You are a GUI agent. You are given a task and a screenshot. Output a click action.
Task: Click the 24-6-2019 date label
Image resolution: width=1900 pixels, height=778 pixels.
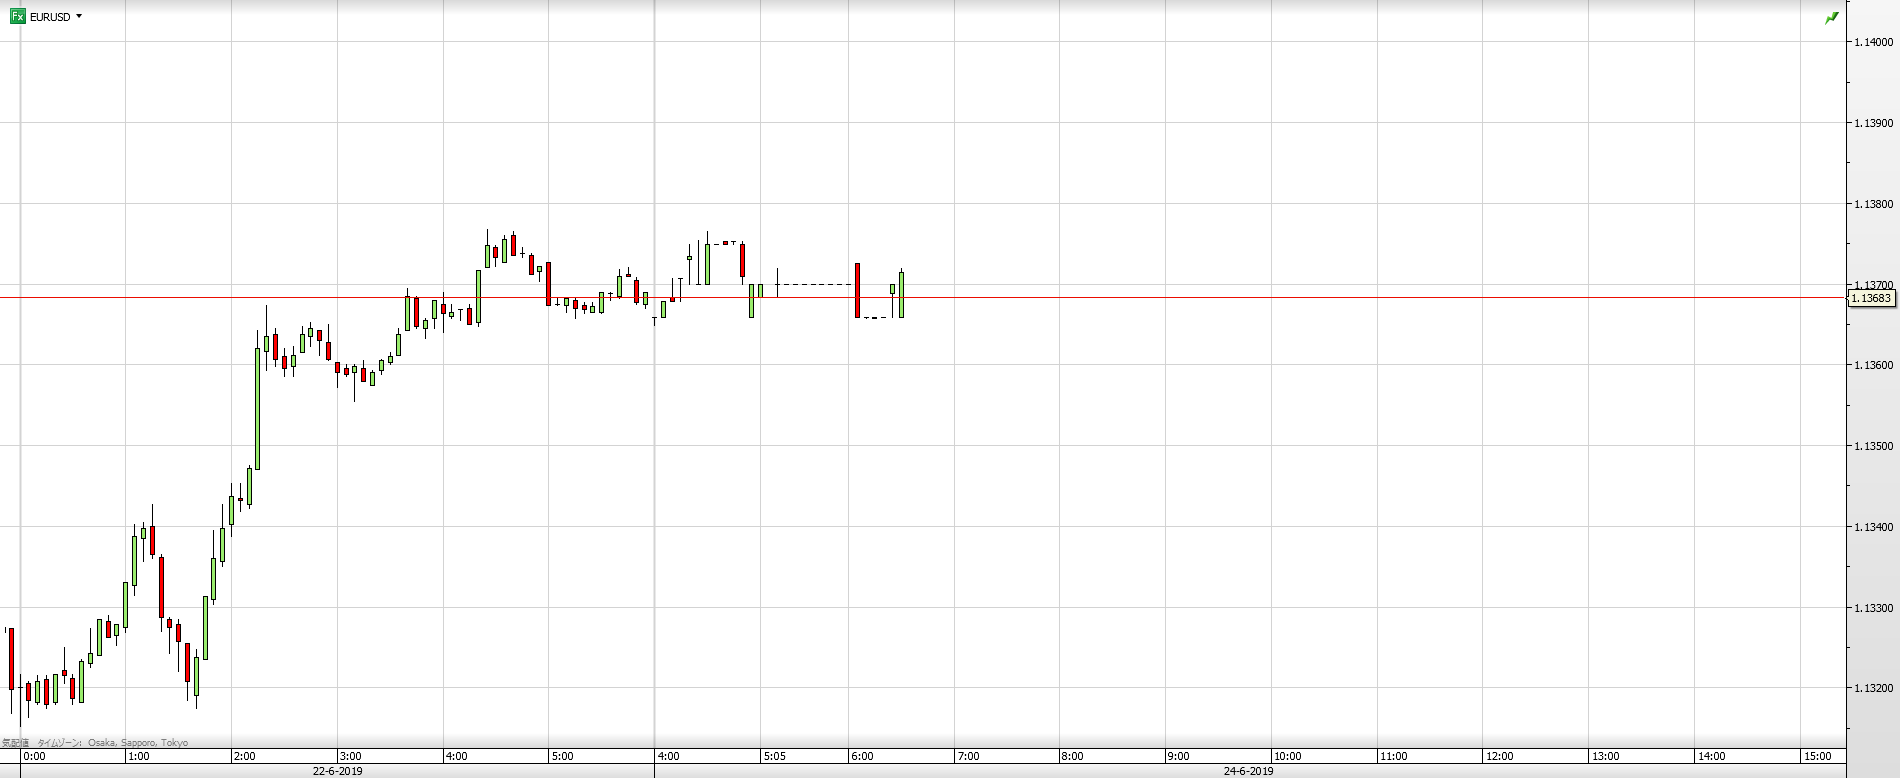click(x=1249, y=771)
